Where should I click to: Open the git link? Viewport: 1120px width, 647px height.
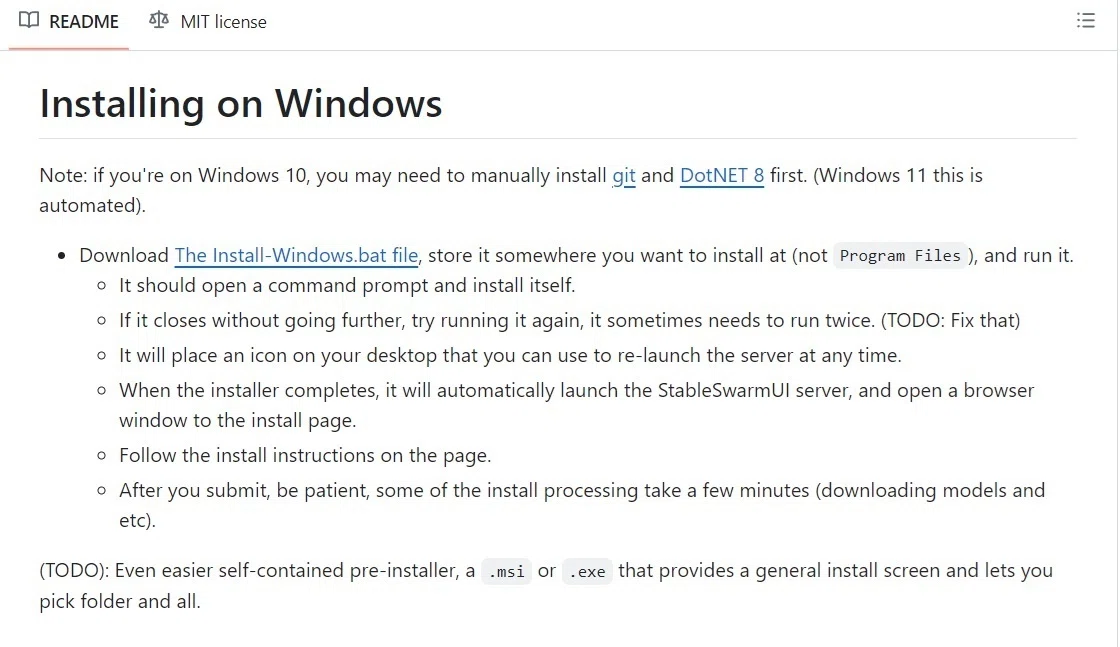tap(624, 176)
